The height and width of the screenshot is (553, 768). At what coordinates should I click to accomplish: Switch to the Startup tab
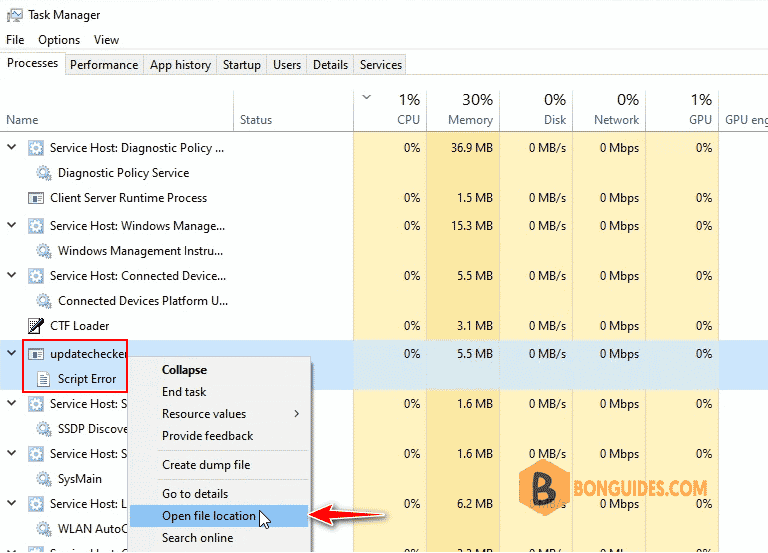241,65
